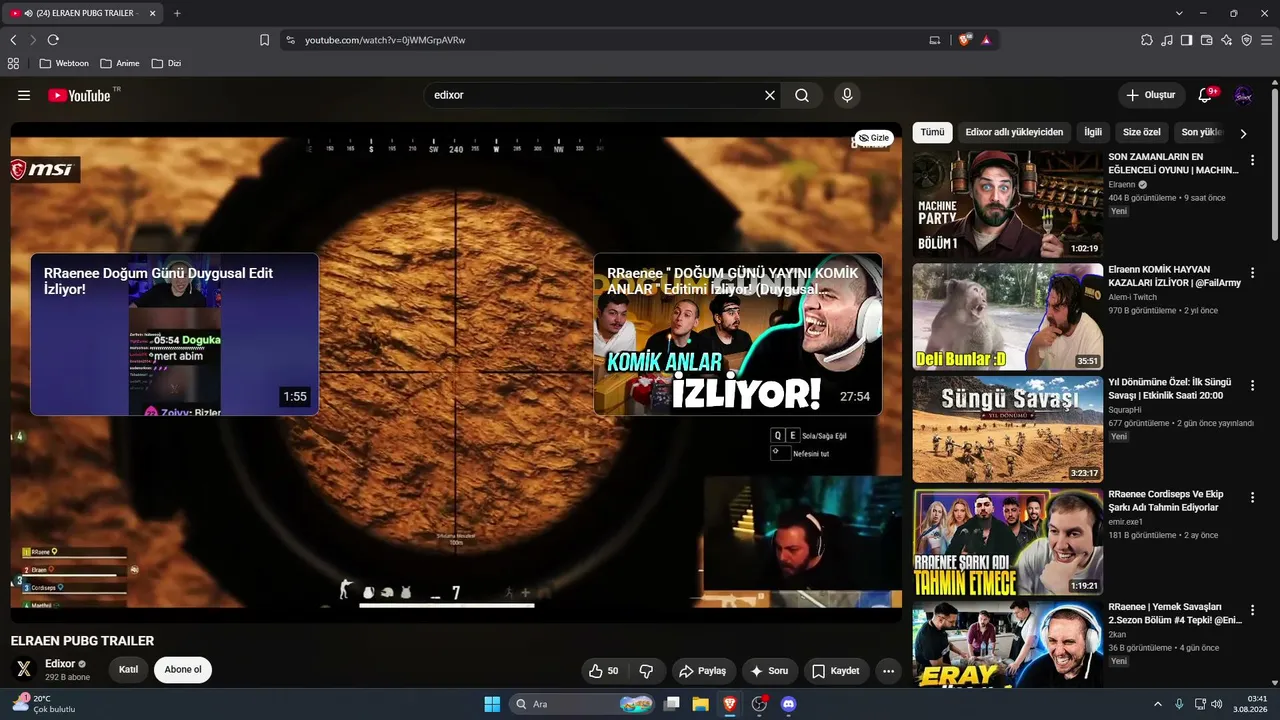1280x720 pixels.
Task: Click the Oluştur create button
Action: pyautogui.click(x=1151, y=95)
